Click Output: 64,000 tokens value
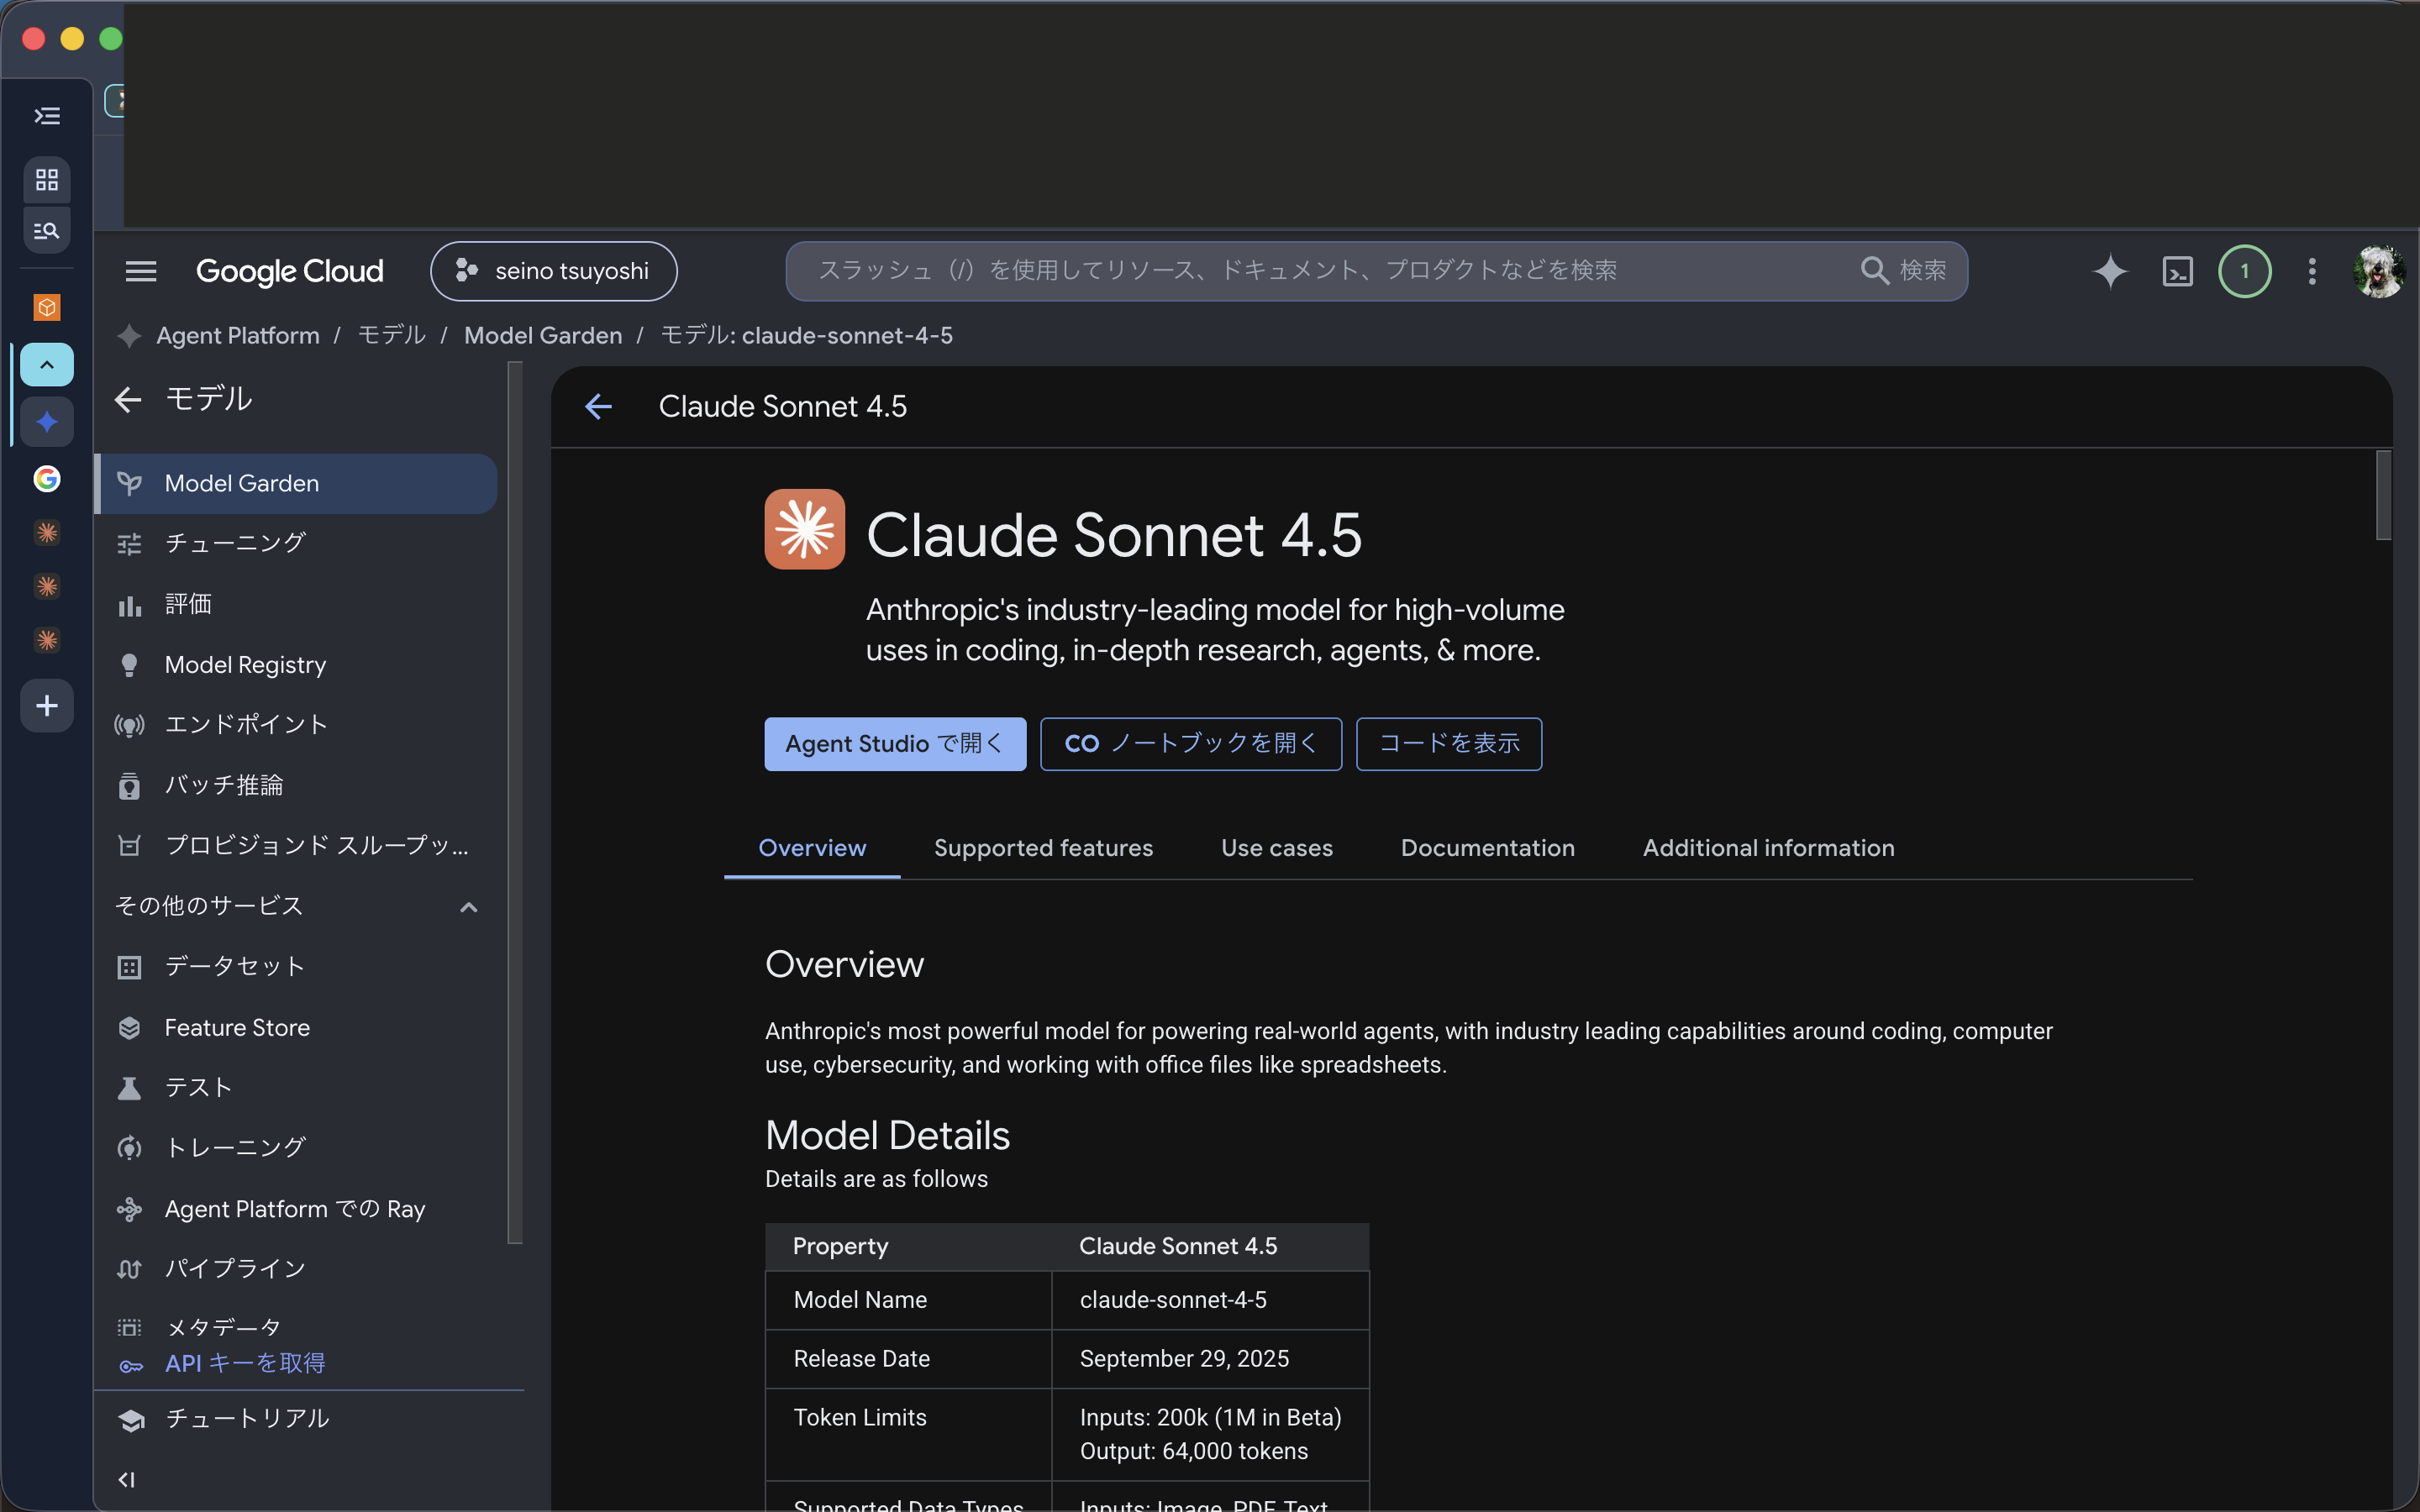The width and height of the screenshot is (2420, 1512). tap(1193, 1451)
